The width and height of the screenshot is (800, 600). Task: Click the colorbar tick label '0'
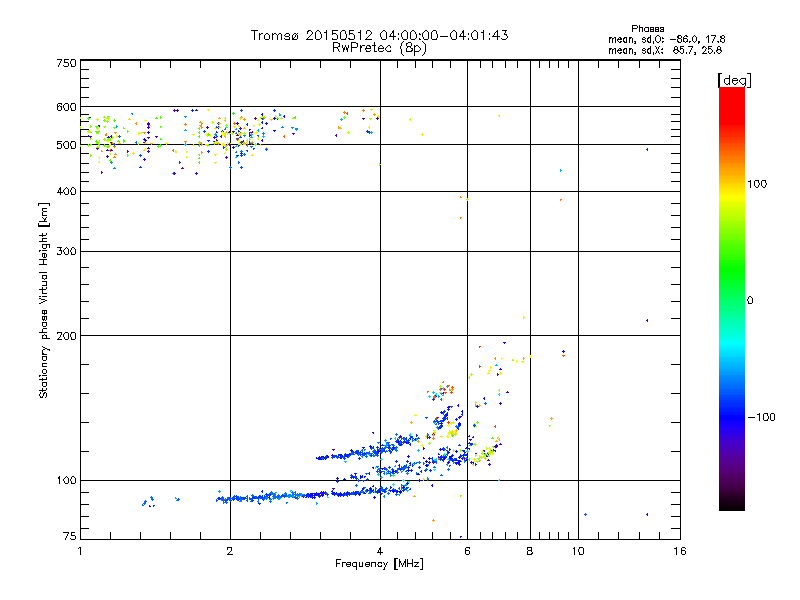750,301
